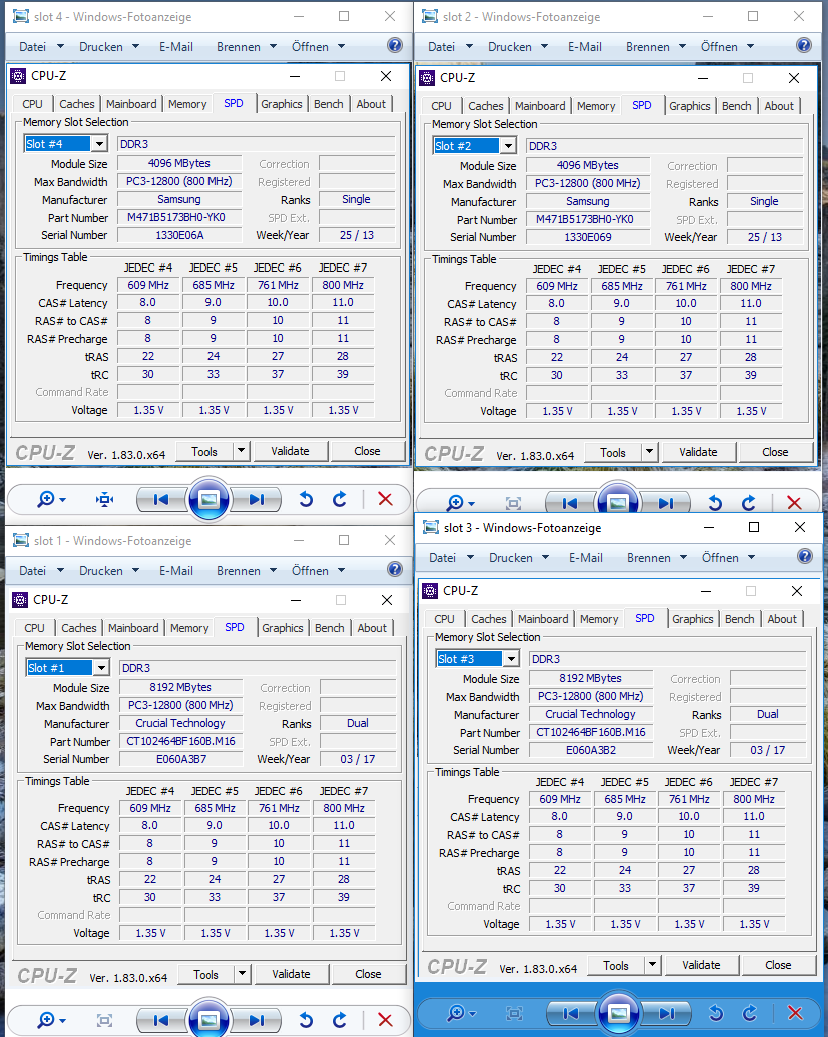Rotate clockwise in slot 4 window

coord(340,499)
